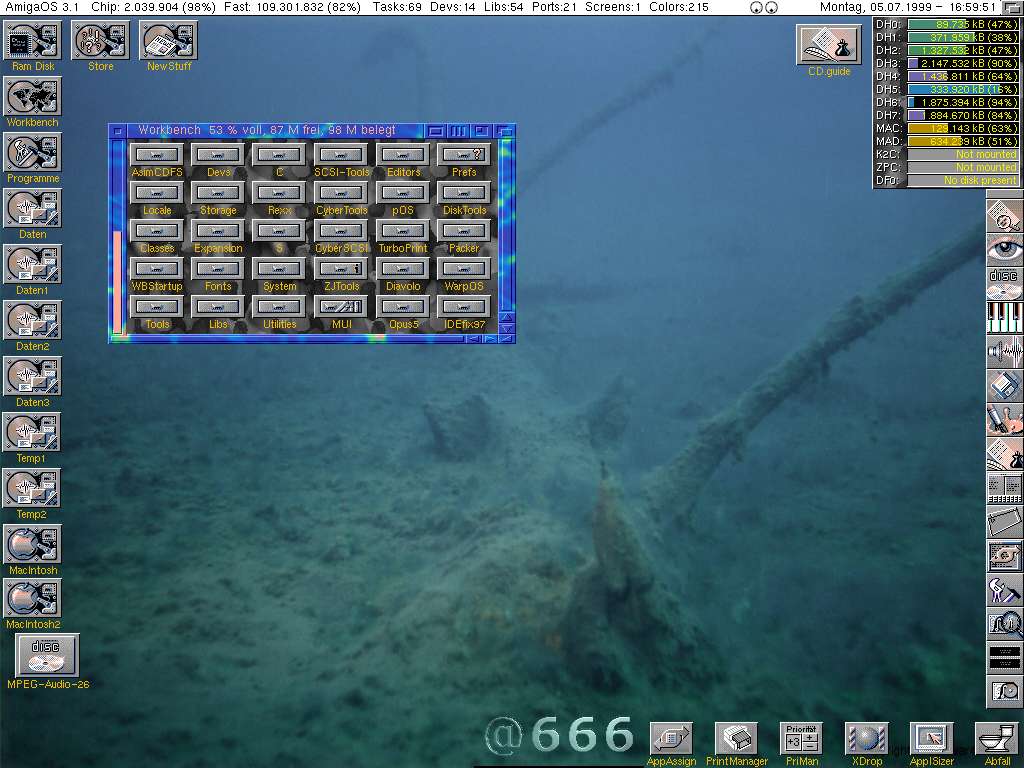
Task: Click the Workbench window scroll-right arrow
Action: click(x=490, y=339)
